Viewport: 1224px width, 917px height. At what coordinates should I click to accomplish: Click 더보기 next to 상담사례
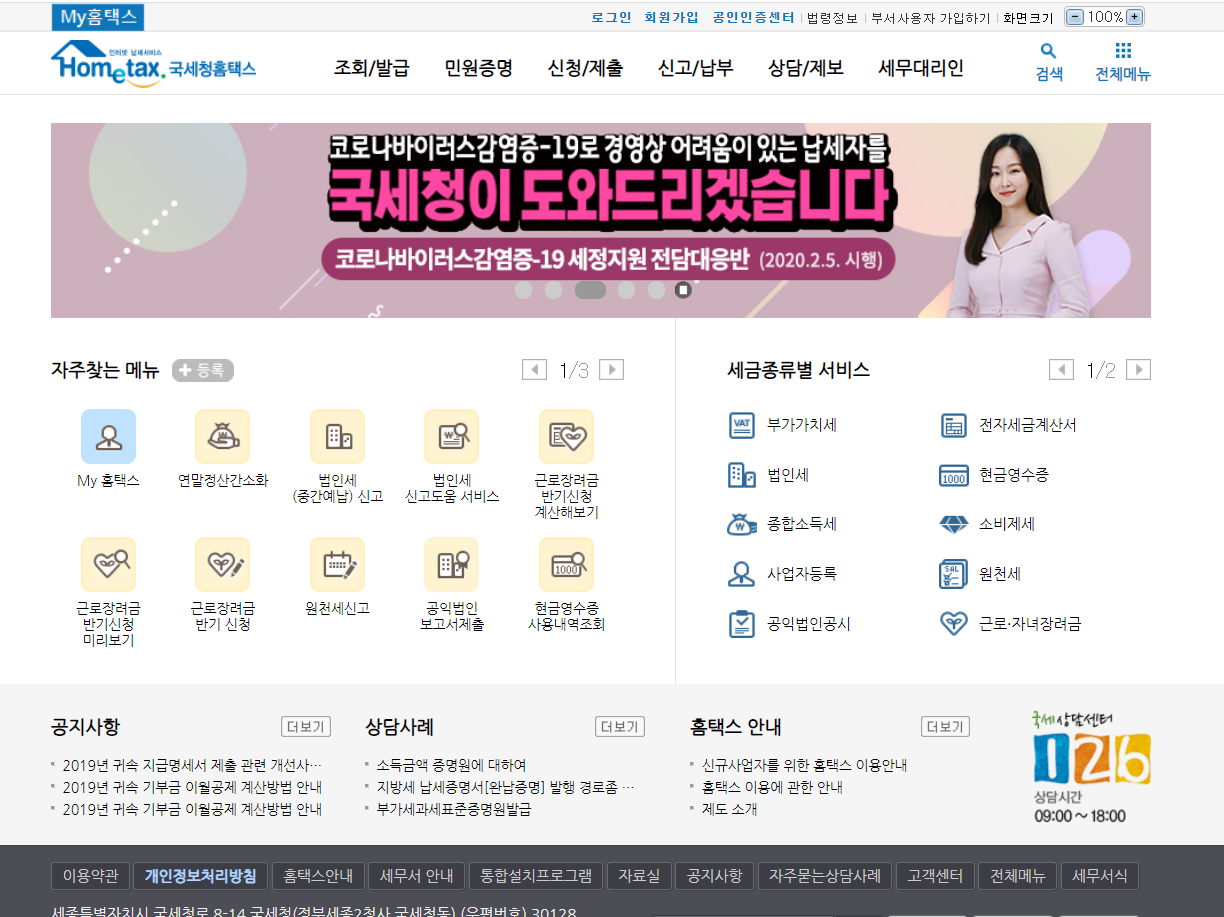click(620, 727)
